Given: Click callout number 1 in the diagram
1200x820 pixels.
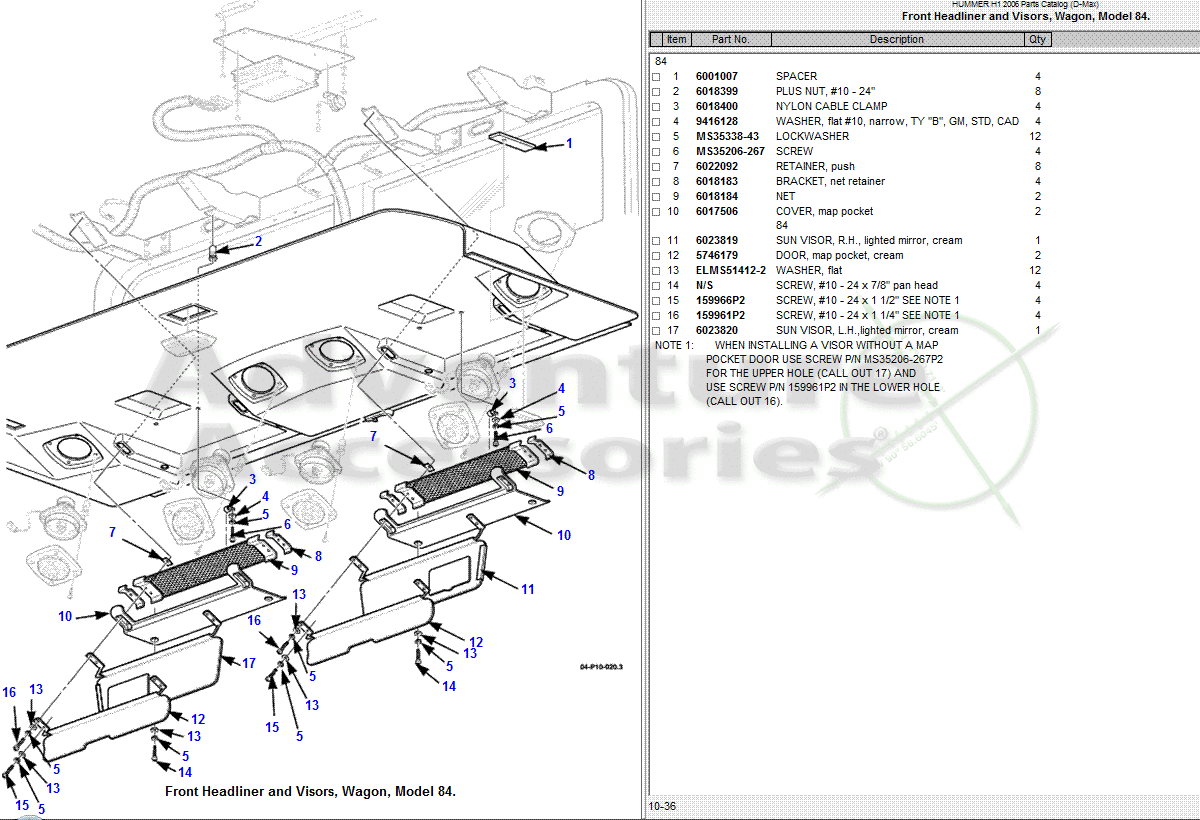Looking at the screenshot, I should (x=570, y=144).
